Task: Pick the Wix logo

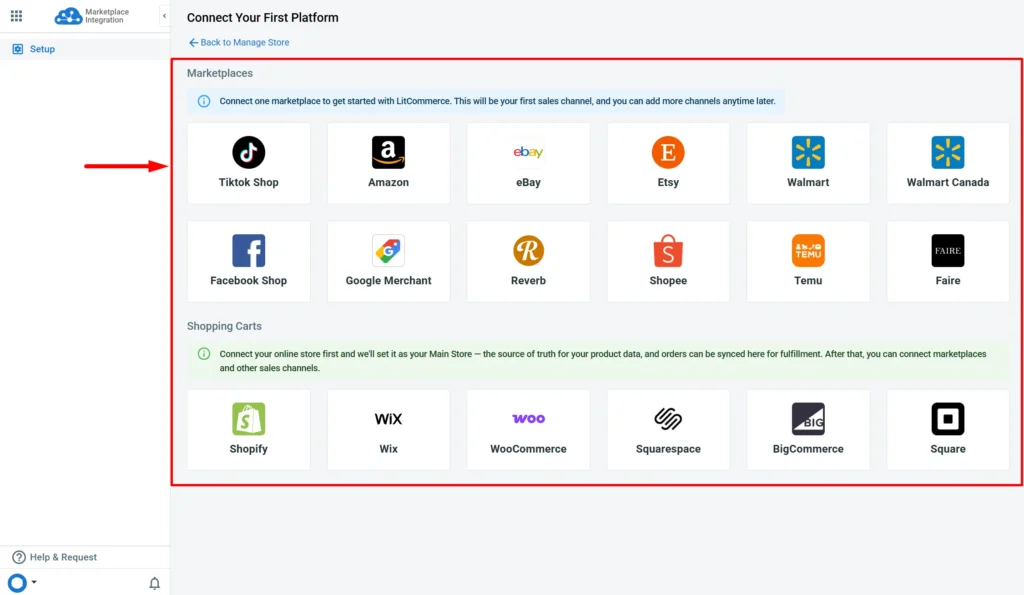Action: [389, 419]
